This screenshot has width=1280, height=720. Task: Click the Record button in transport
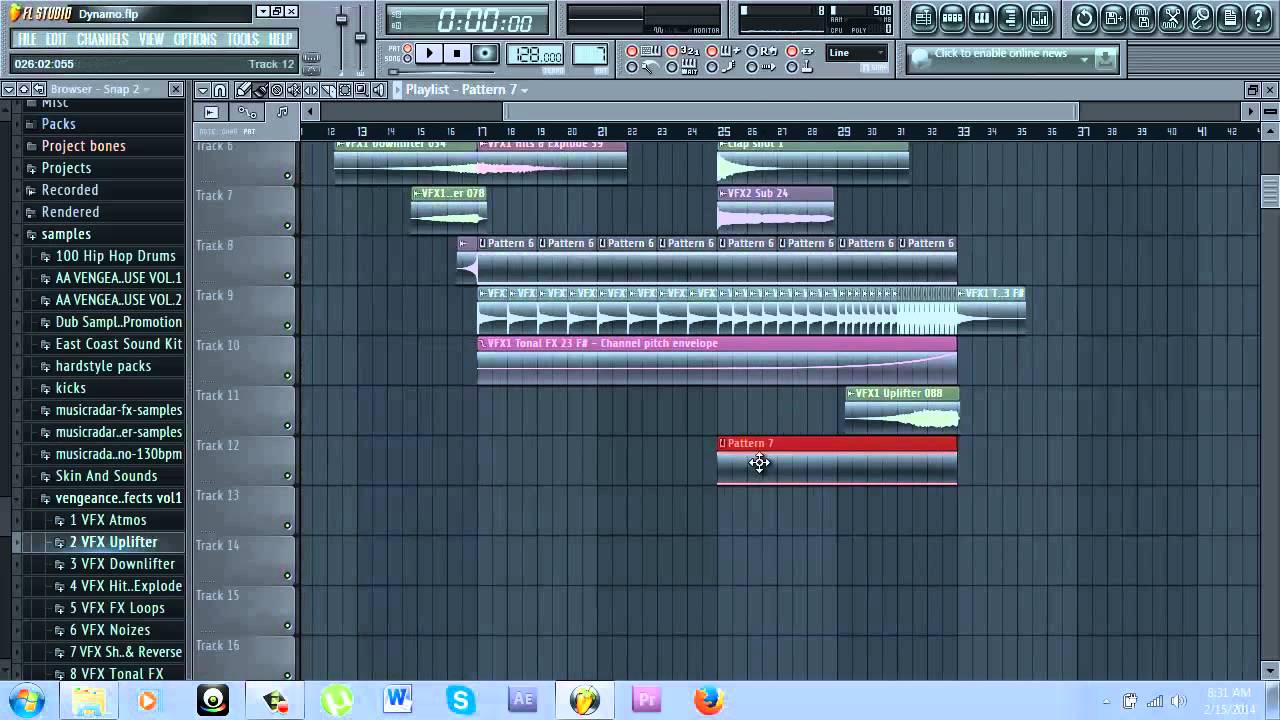[485, 53]
